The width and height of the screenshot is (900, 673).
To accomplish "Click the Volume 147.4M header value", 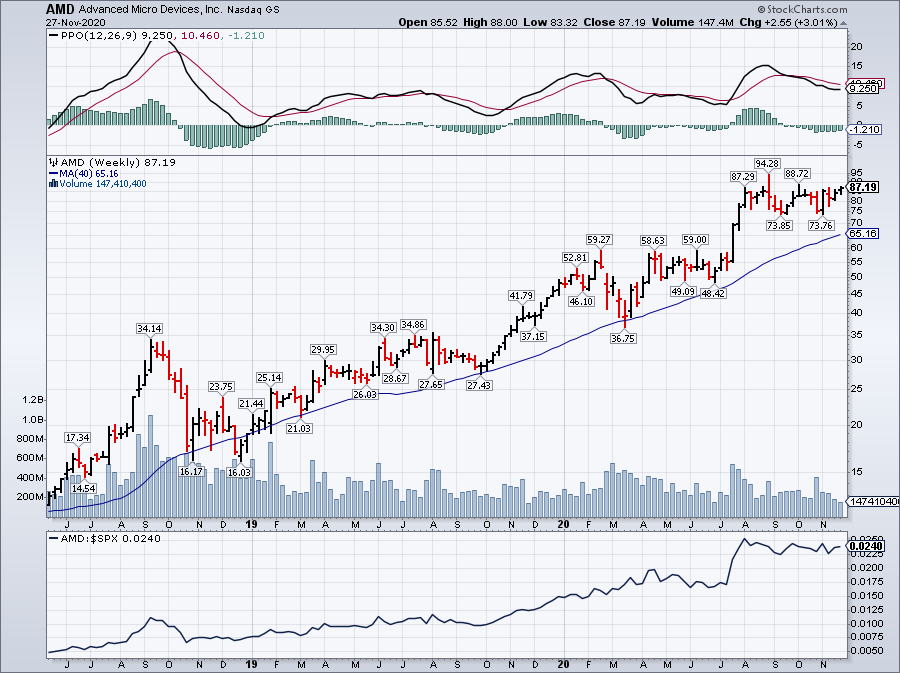I will [x=692, y=22].
